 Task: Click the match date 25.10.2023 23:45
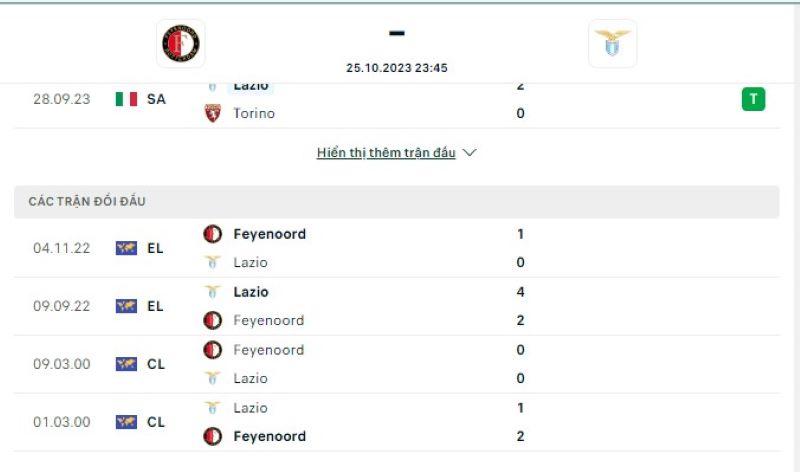396,68
